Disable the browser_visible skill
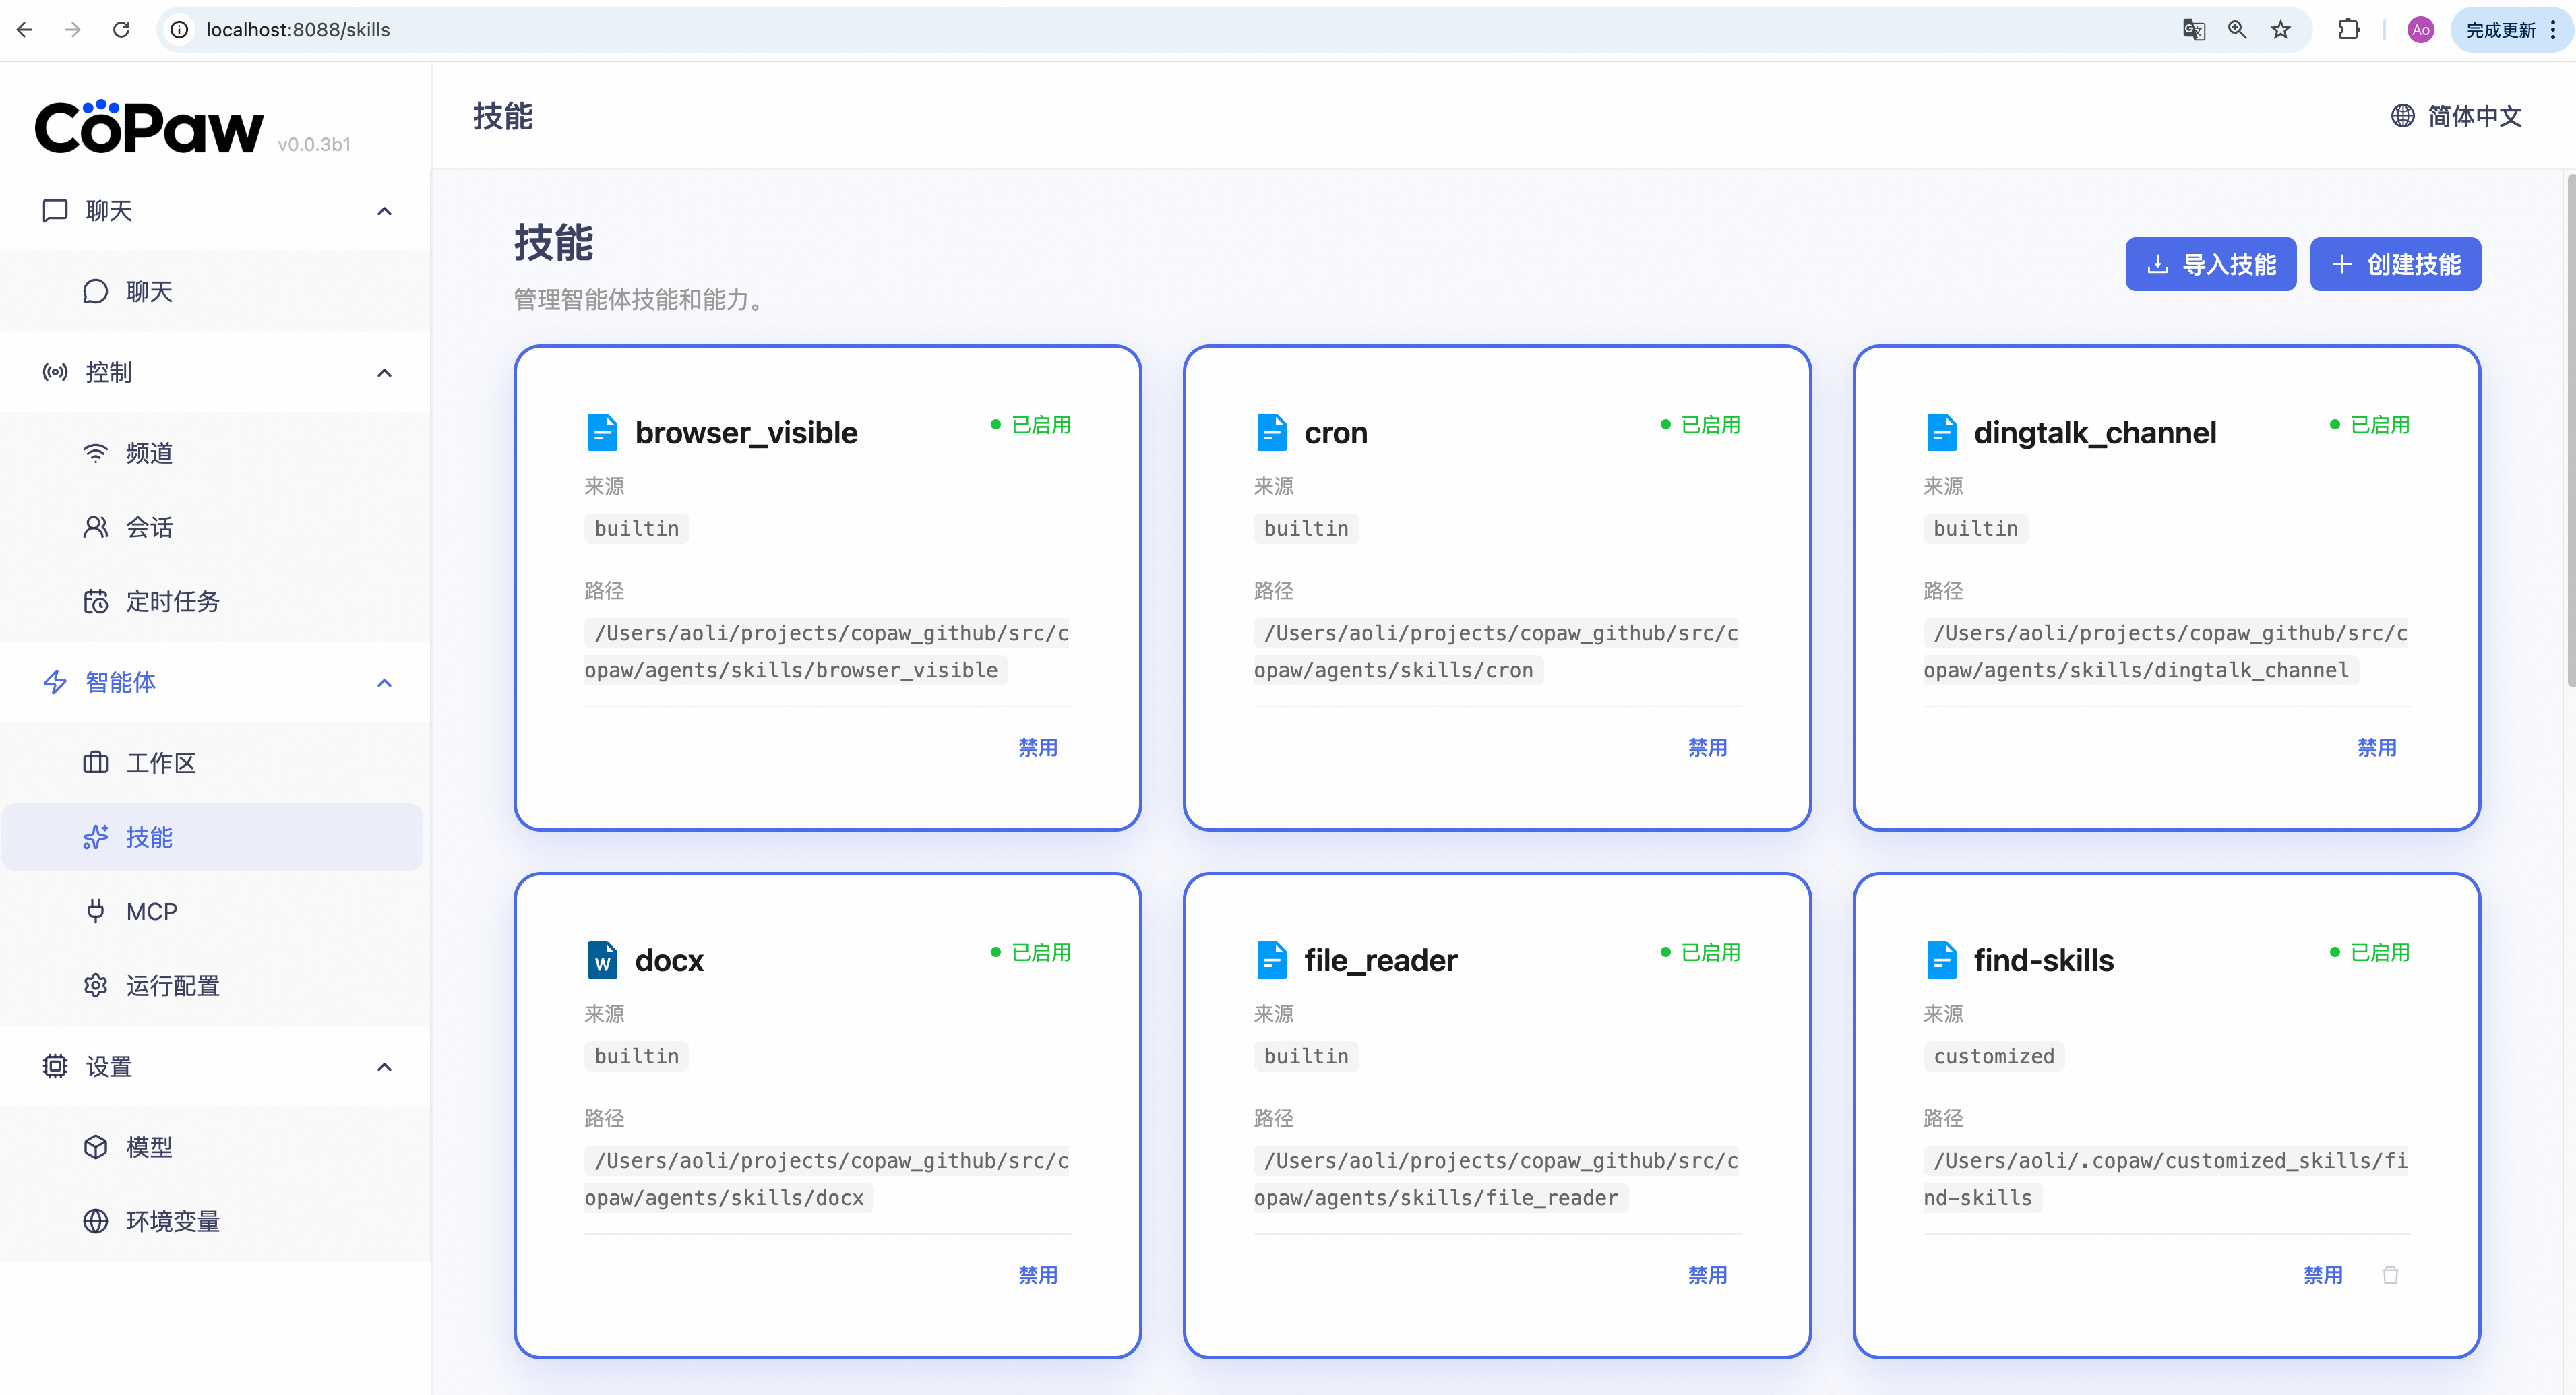This screenshot has width=2576, height=1395. pos(1038,747)
